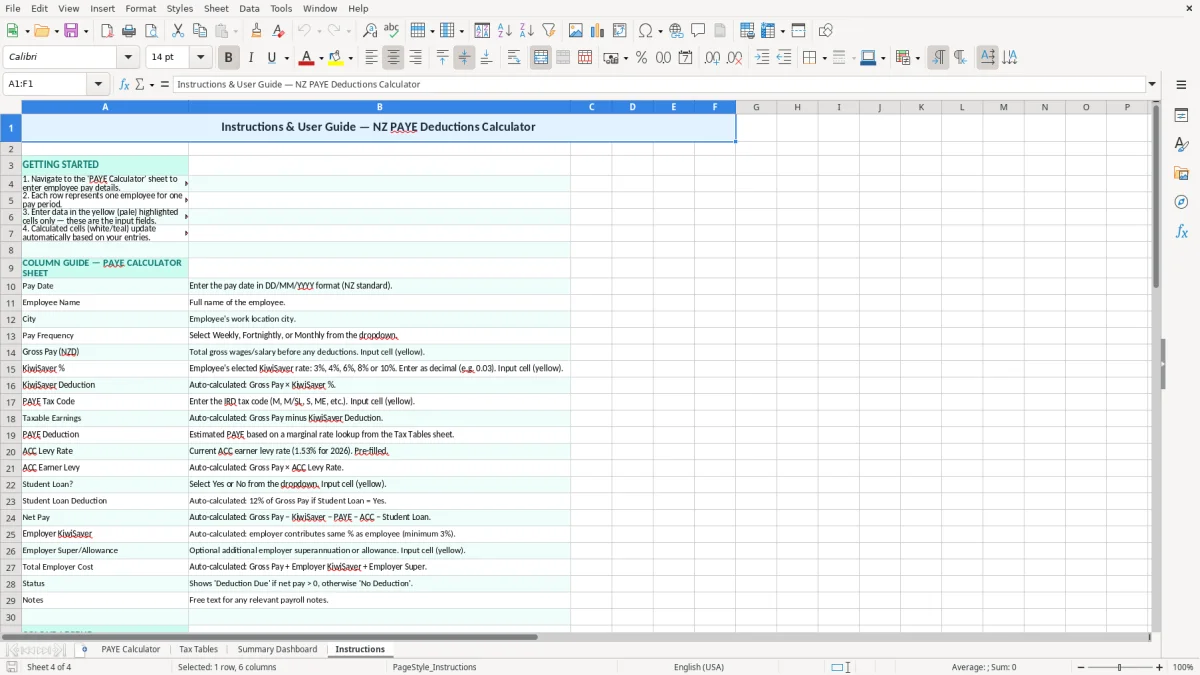Click zoom in plus button
The height and width of the screenshot is (675, 1200).
[x=1160, y=667]
